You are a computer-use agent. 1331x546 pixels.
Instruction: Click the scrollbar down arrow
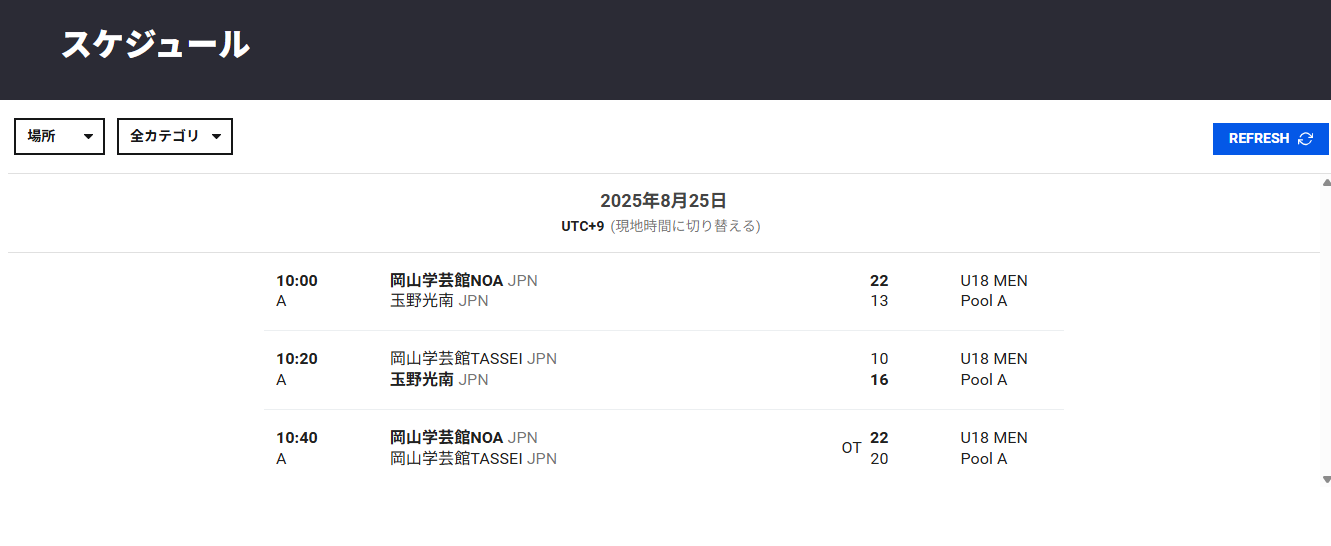coord(1326,480)
